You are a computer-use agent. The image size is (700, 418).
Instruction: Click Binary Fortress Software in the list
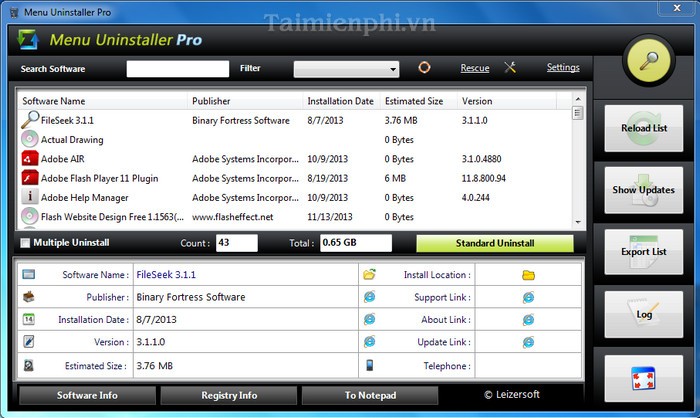pos(241,121)
